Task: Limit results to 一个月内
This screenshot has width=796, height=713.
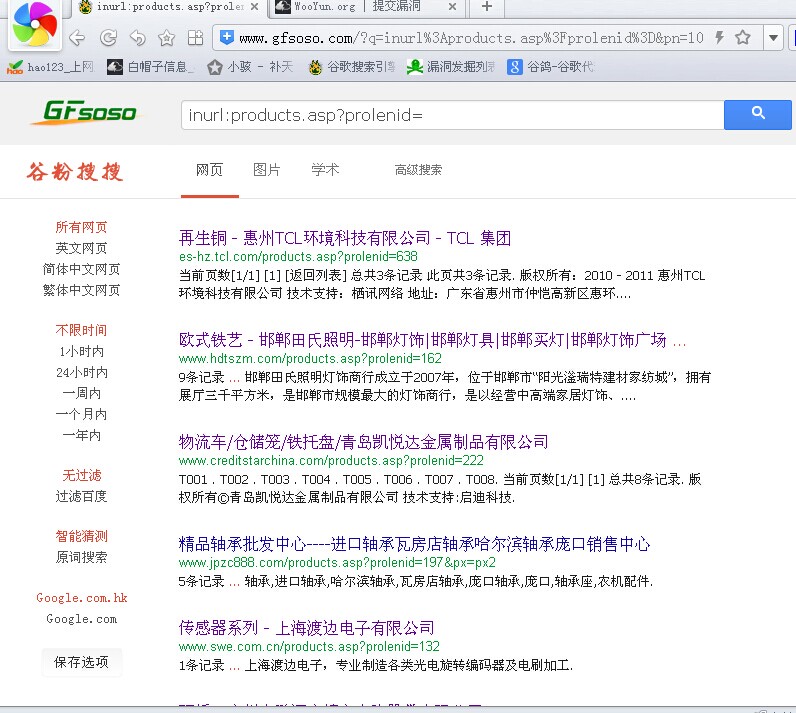Action: point(81,414)
